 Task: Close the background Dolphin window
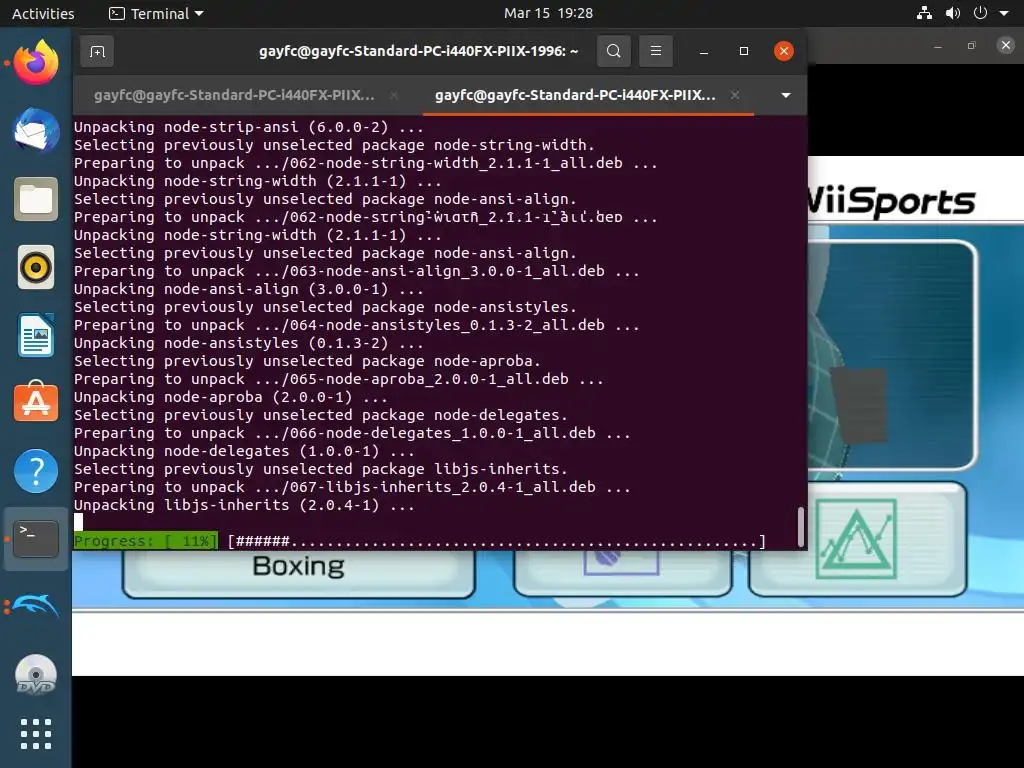(x=1006, y=45)
